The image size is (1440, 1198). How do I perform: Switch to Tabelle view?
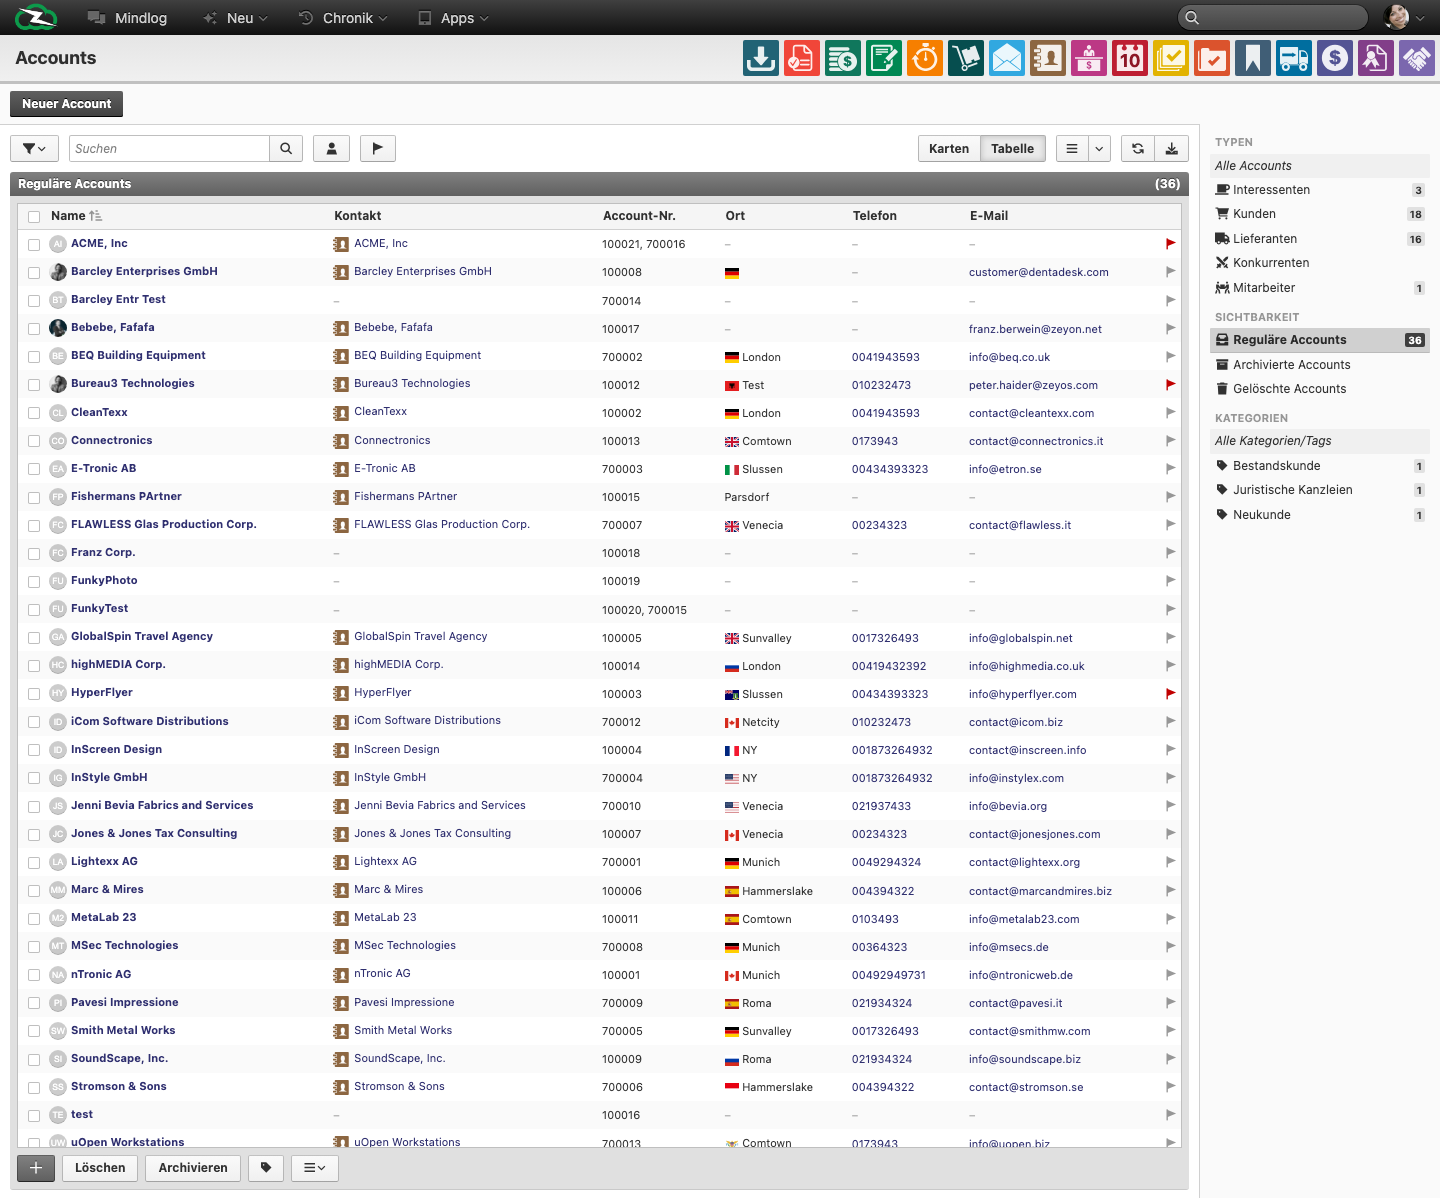coord(1013,148)
